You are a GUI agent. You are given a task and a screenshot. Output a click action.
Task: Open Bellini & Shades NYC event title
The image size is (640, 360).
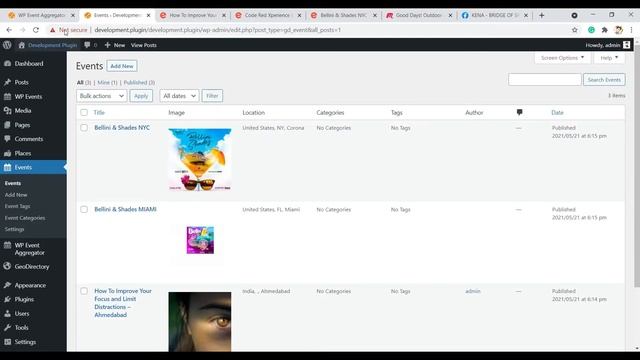point(122,128)
